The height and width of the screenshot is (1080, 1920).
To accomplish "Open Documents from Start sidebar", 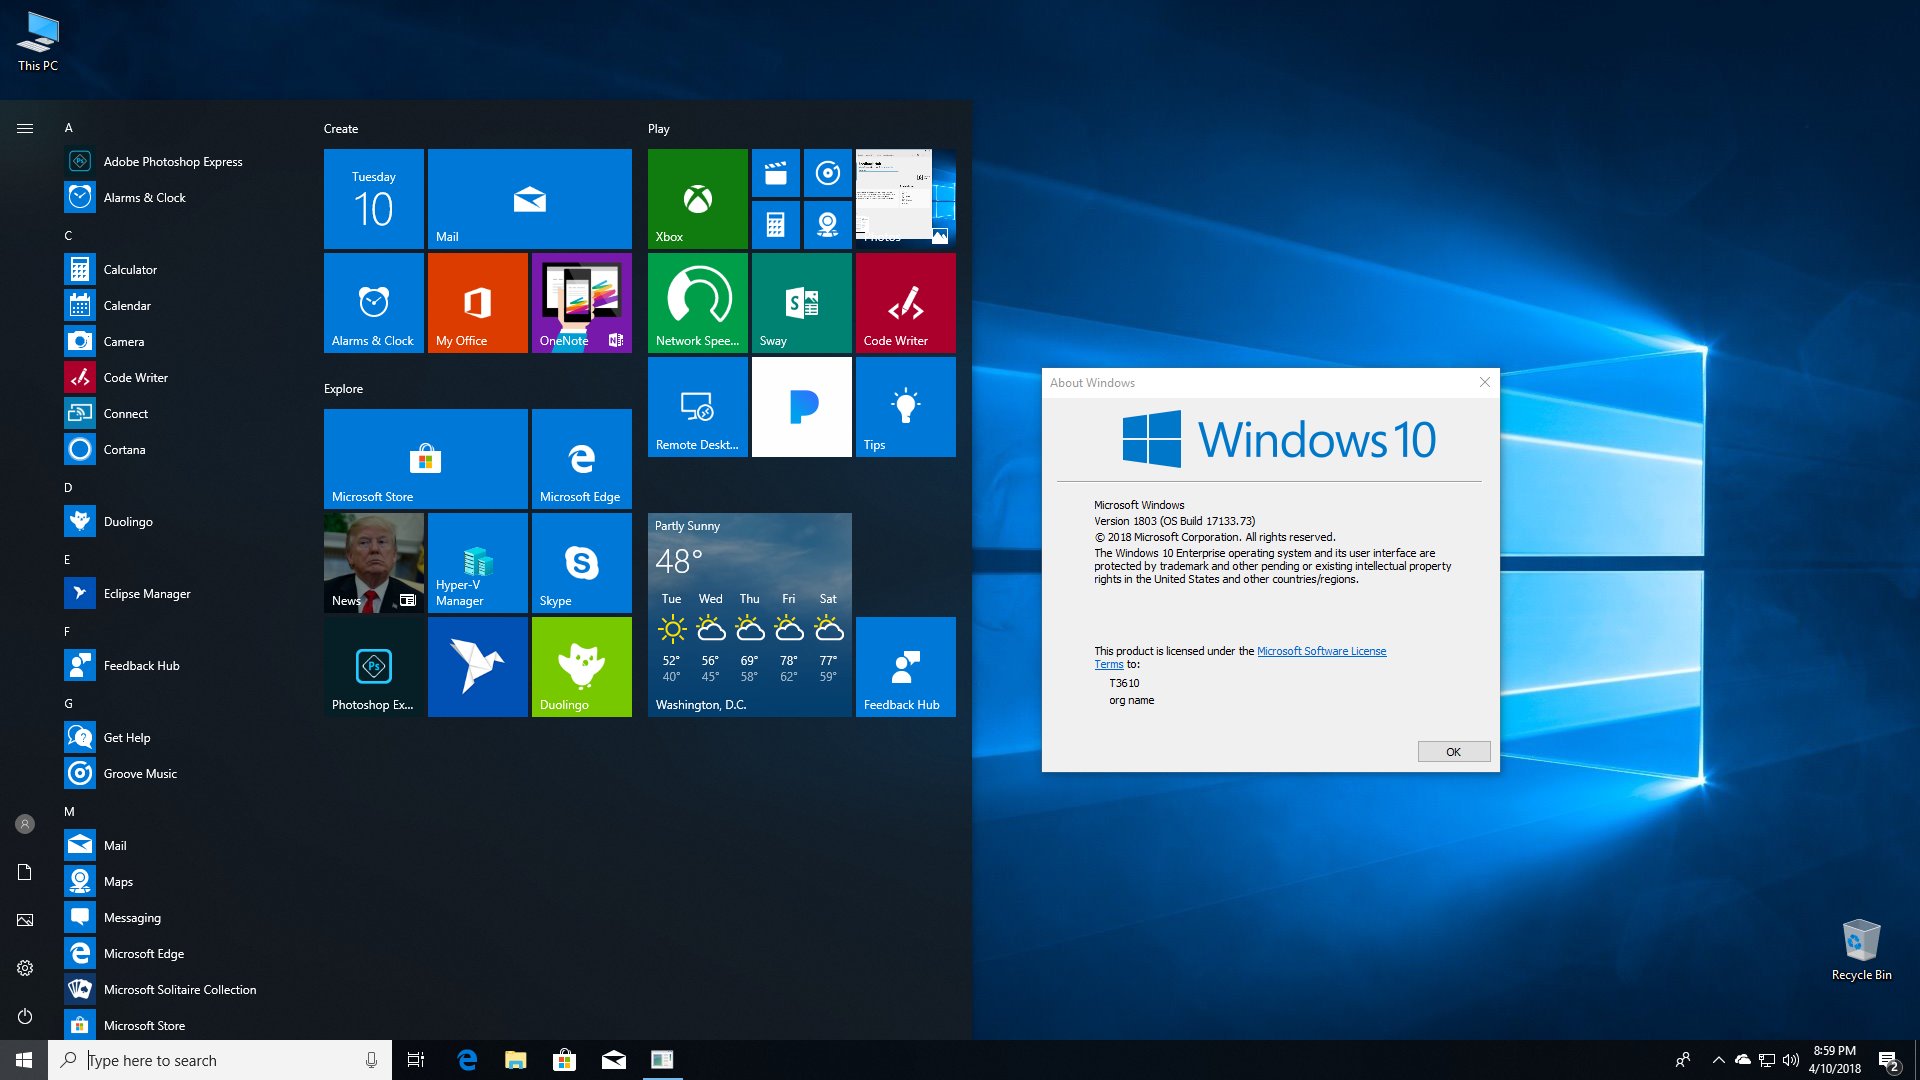I will (25, 872).
